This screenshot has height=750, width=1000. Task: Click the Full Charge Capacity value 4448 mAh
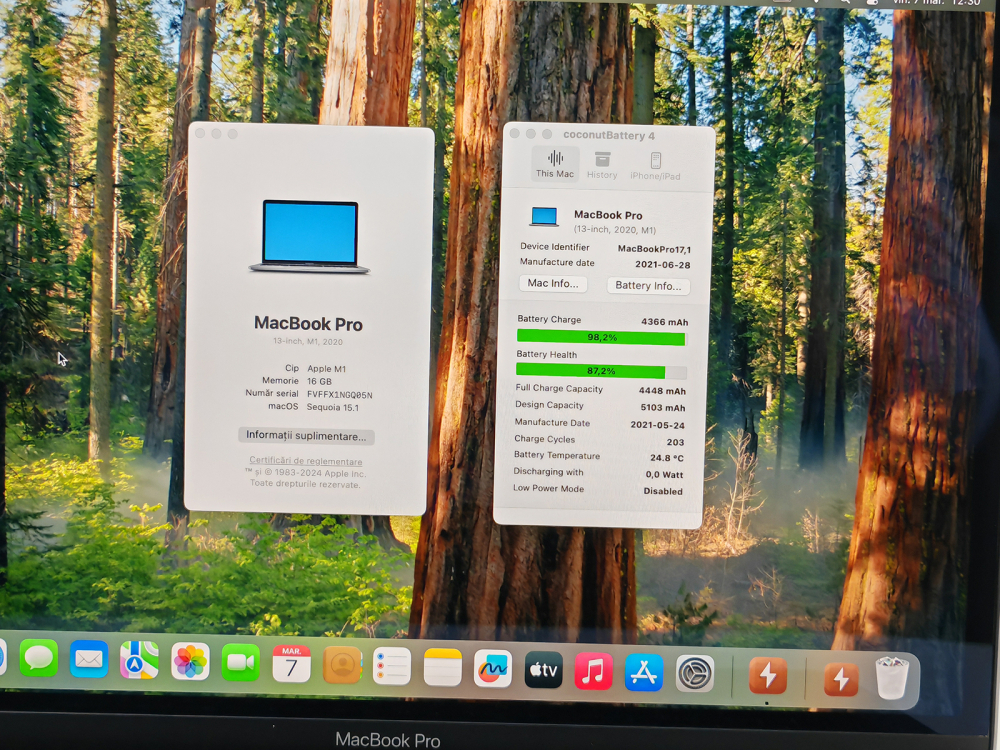pos(662,391)
